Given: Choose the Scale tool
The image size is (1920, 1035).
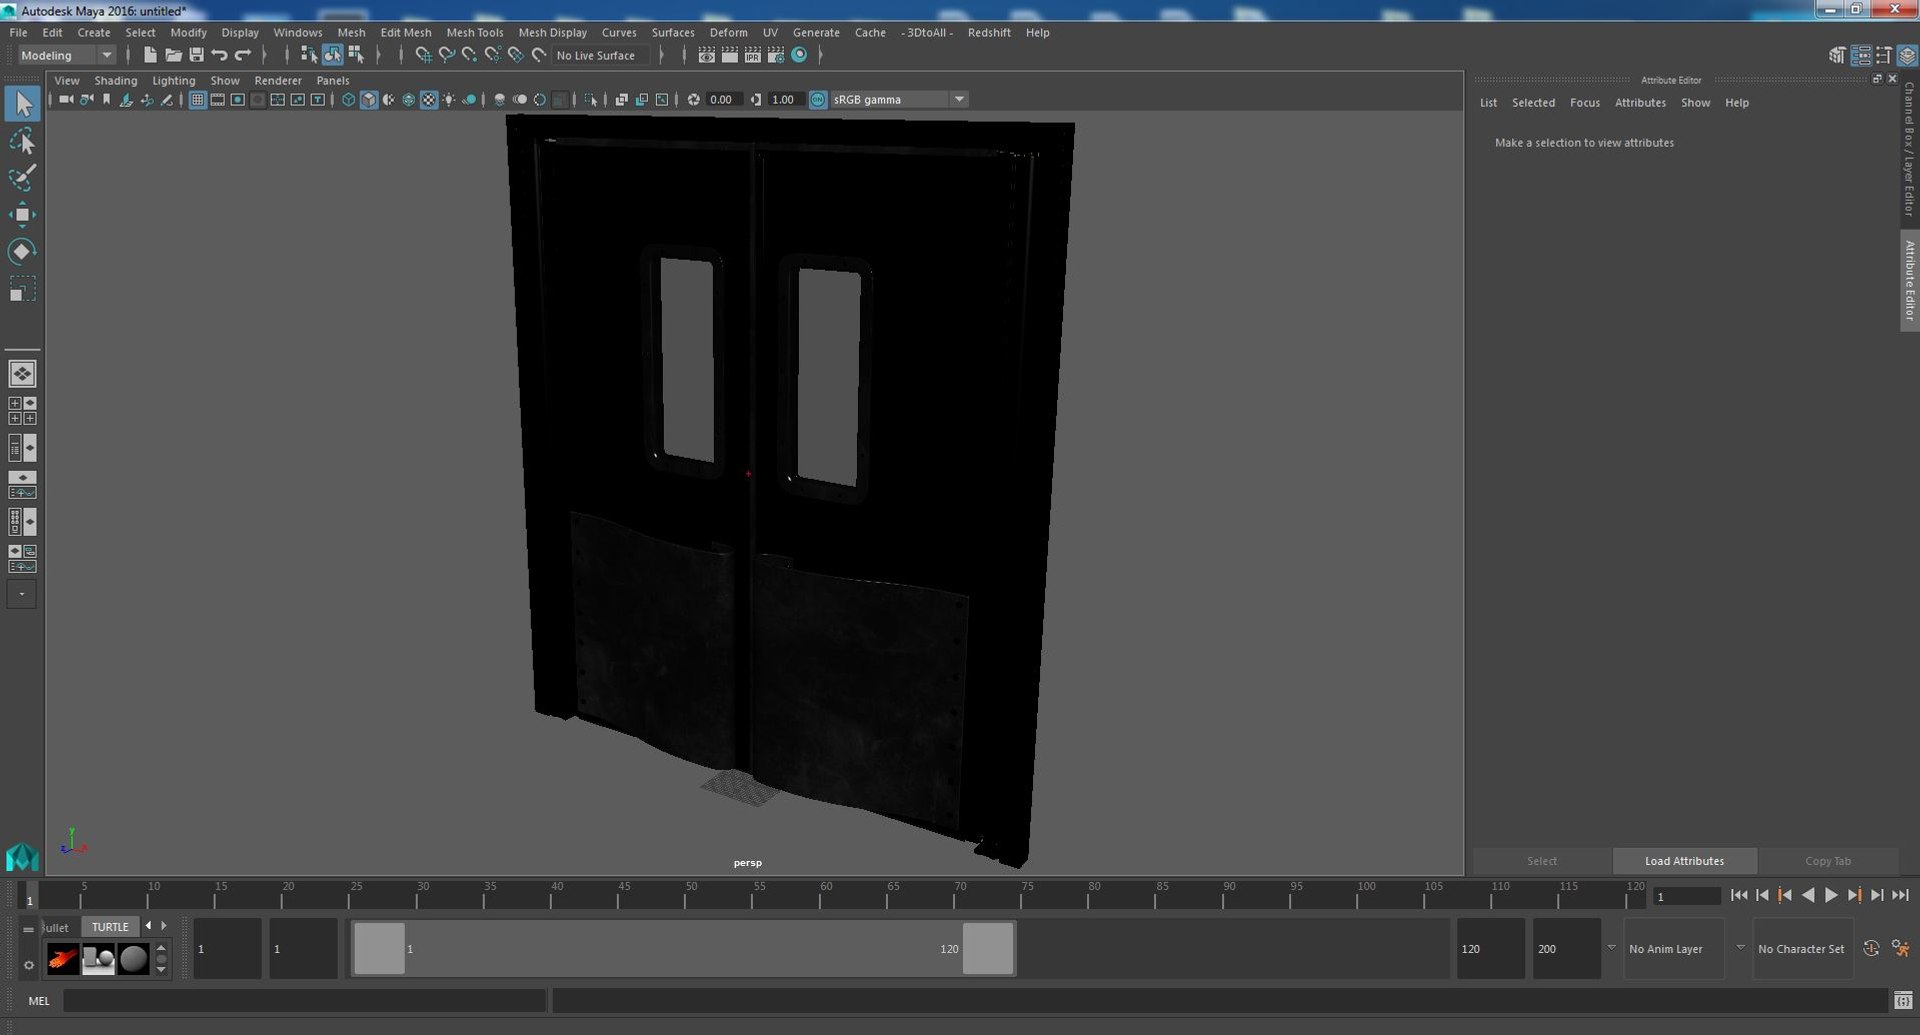Looking at the screenshot, I should (22, 289).
